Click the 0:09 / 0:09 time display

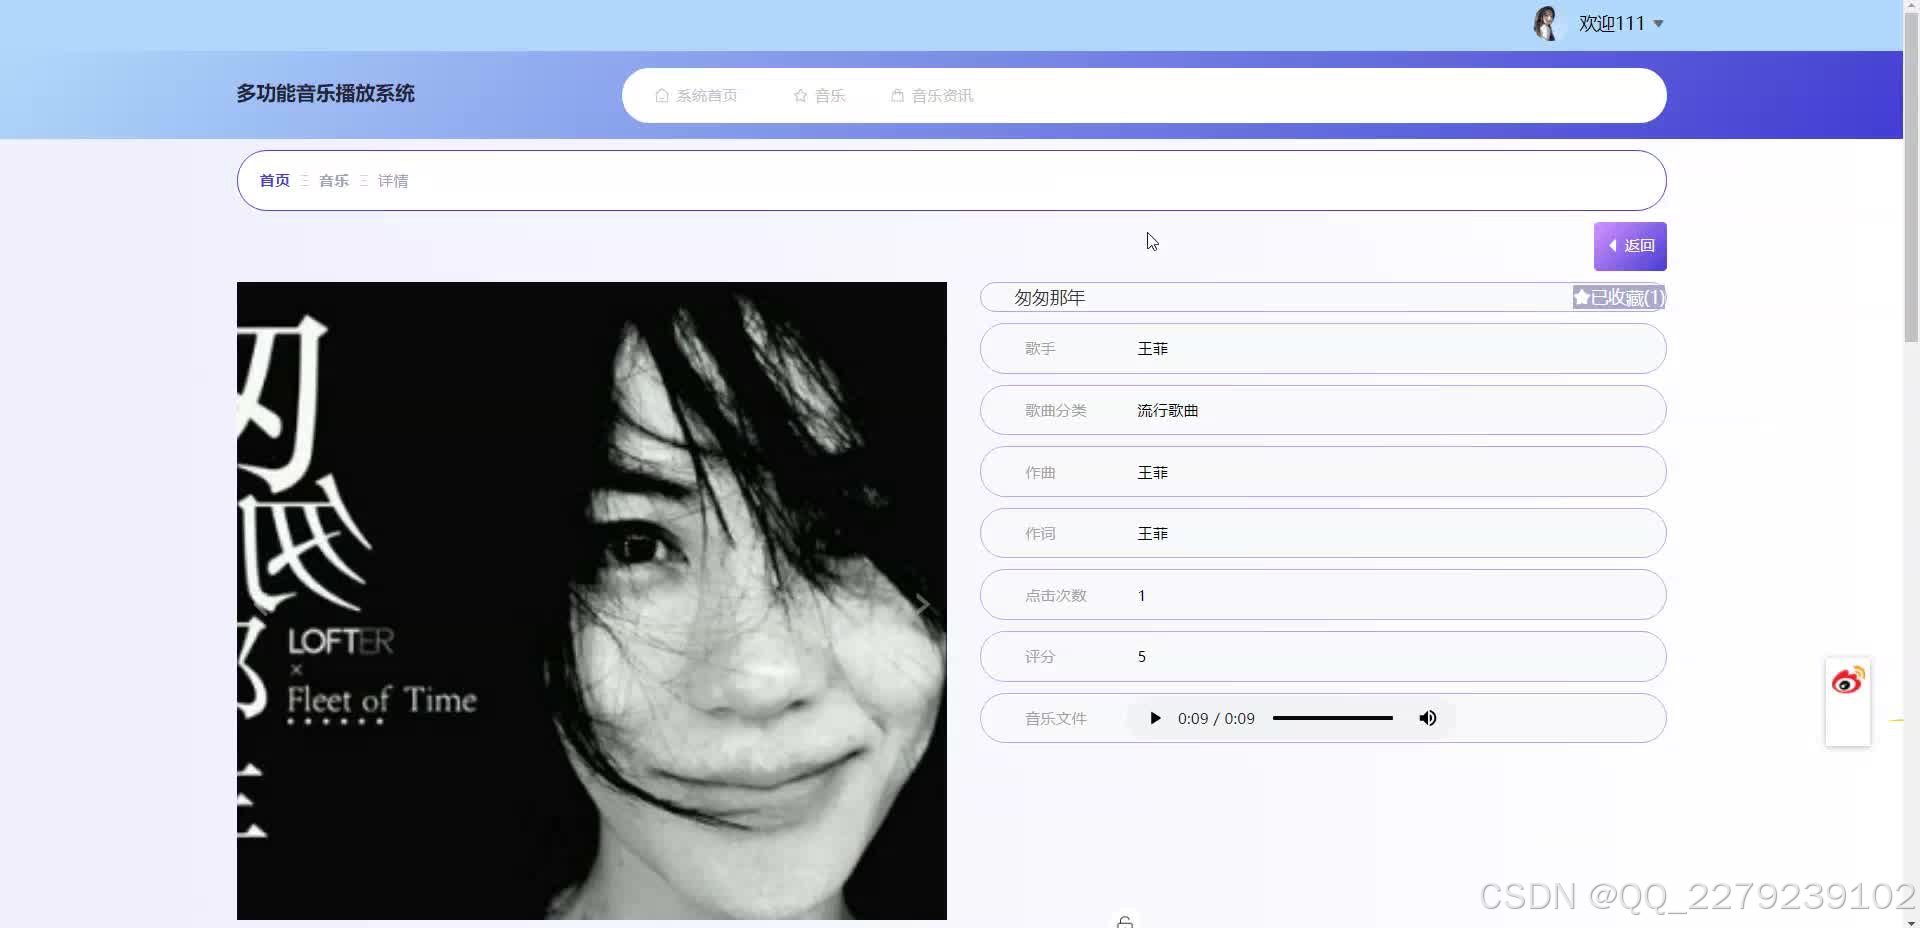1216,718
